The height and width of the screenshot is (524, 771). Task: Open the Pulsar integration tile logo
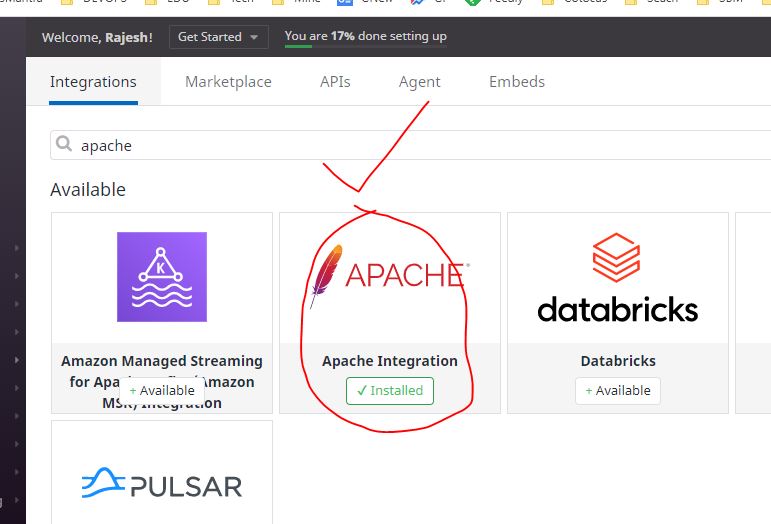(x=162, y=484)
